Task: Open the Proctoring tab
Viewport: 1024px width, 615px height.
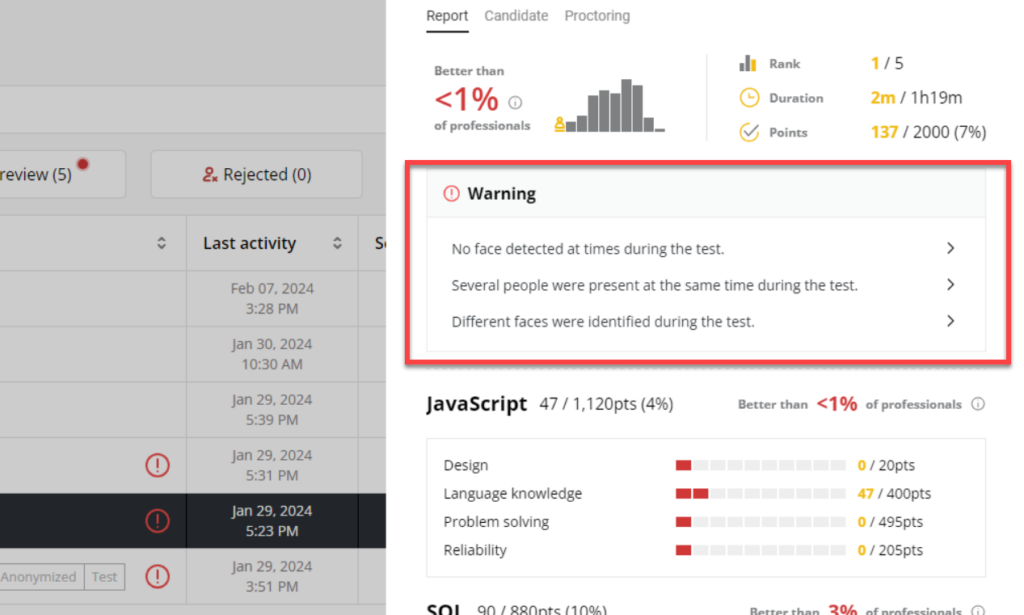Action: [x=597, y=16]
